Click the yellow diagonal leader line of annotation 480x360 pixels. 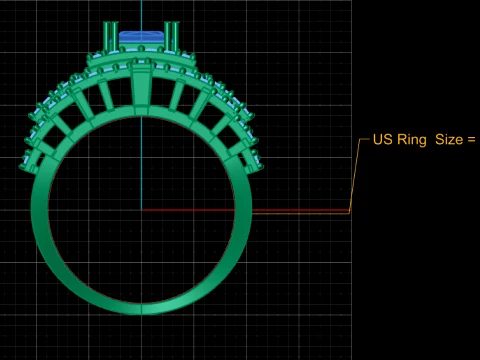pyautogui.click(x=355, y=175)
